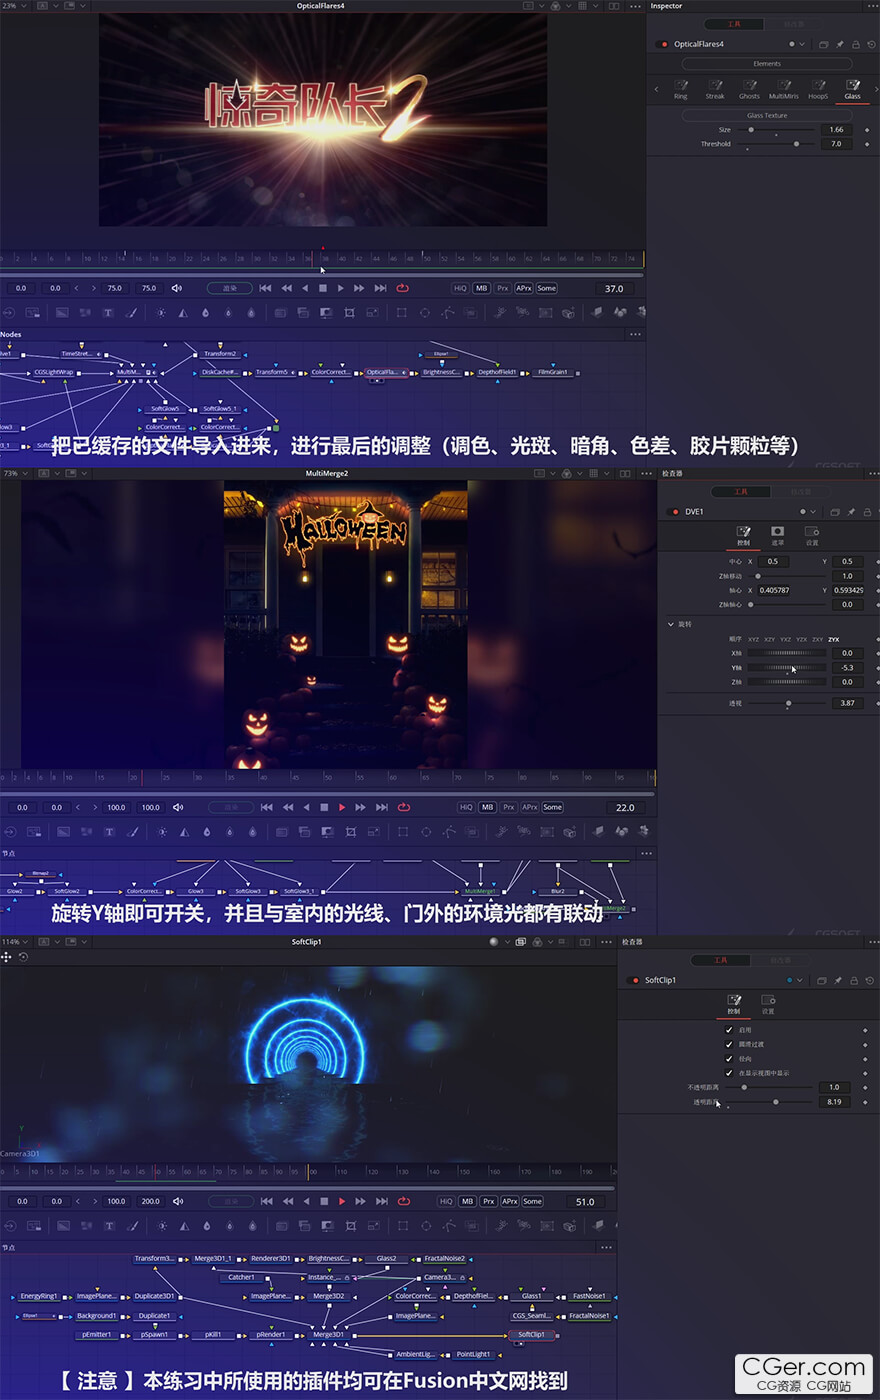Open 114% zoom dropdown in SoftClip1 viewer
Screen dimensions: 880x1400
point(15,942)
